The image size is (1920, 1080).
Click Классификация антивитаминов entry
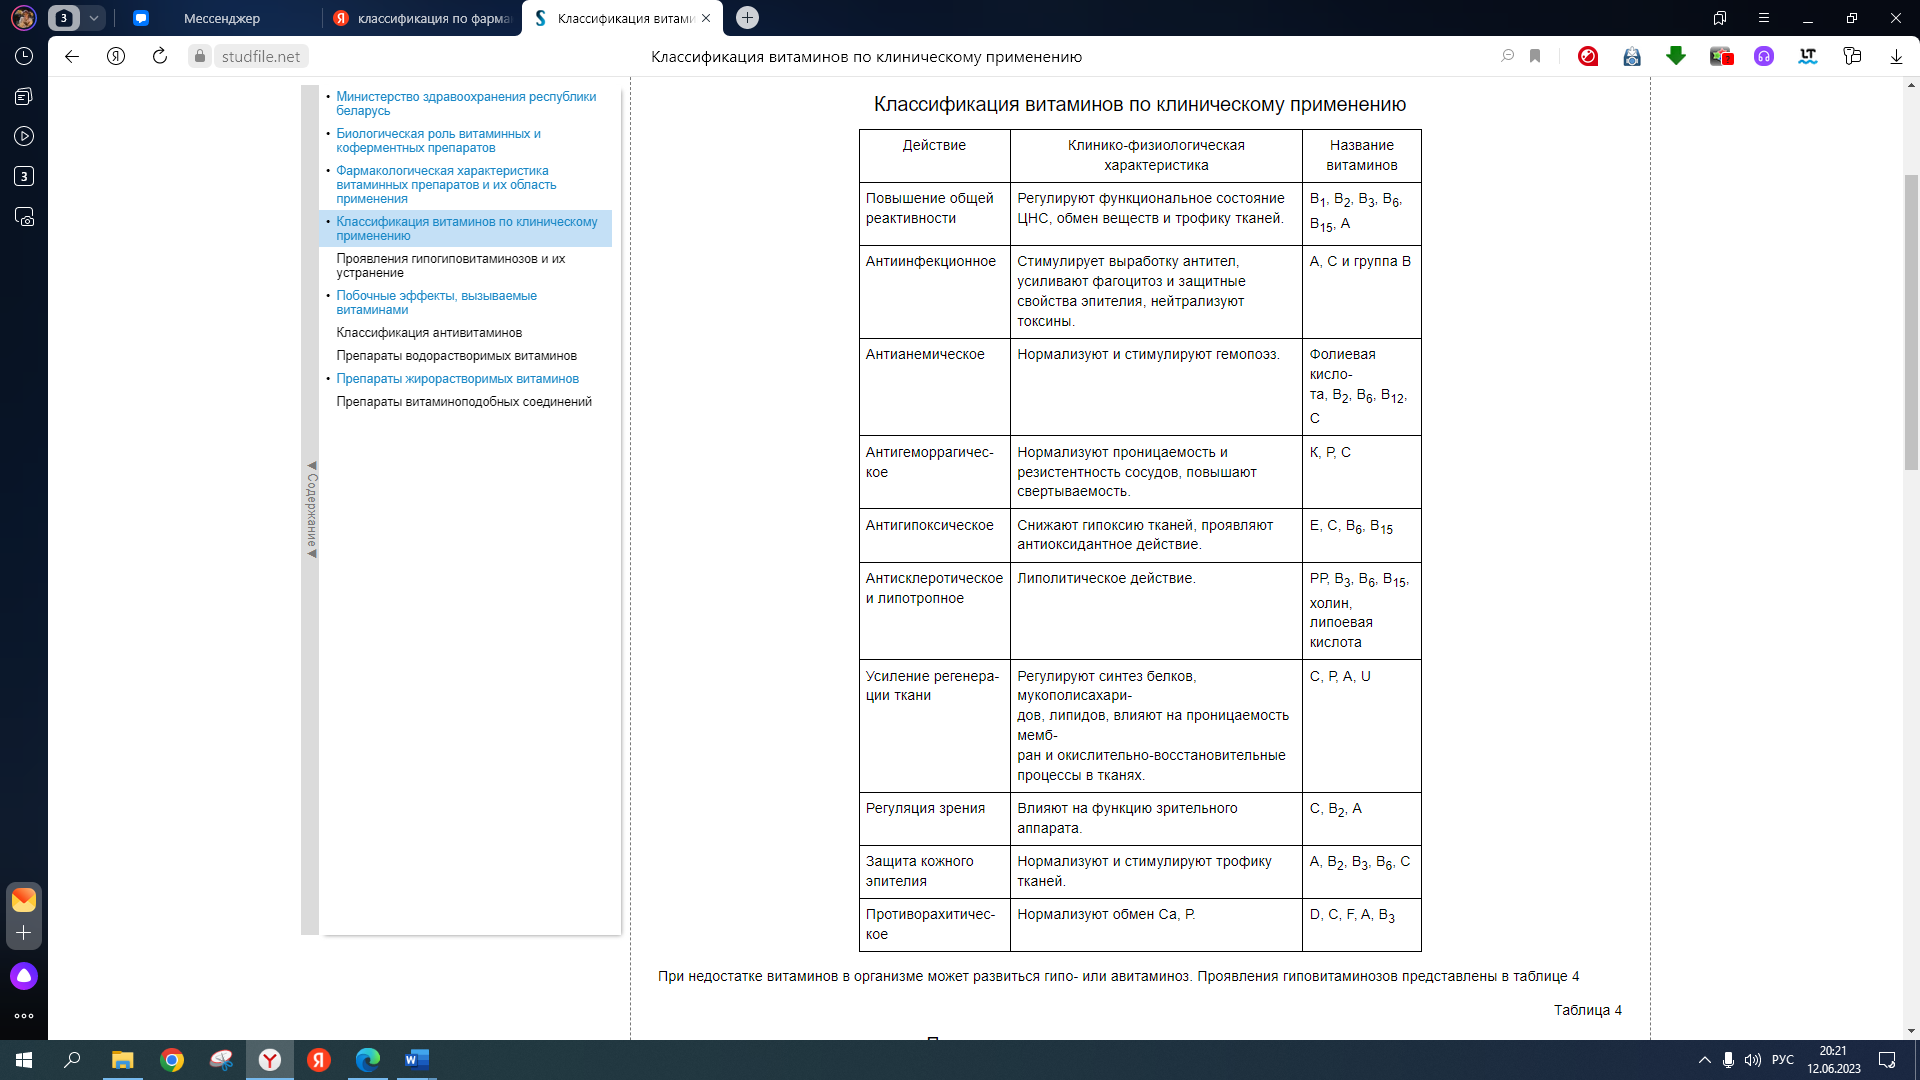(x=429, y=333)
